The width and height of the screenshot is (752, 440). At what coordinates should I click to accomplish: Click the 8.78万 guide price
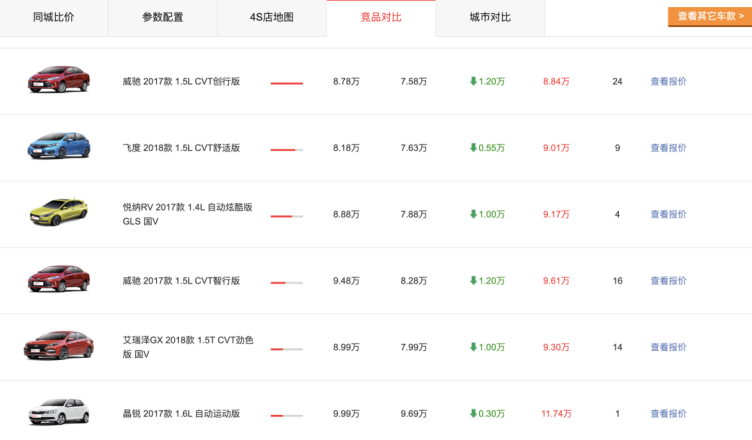coord(346,82)
